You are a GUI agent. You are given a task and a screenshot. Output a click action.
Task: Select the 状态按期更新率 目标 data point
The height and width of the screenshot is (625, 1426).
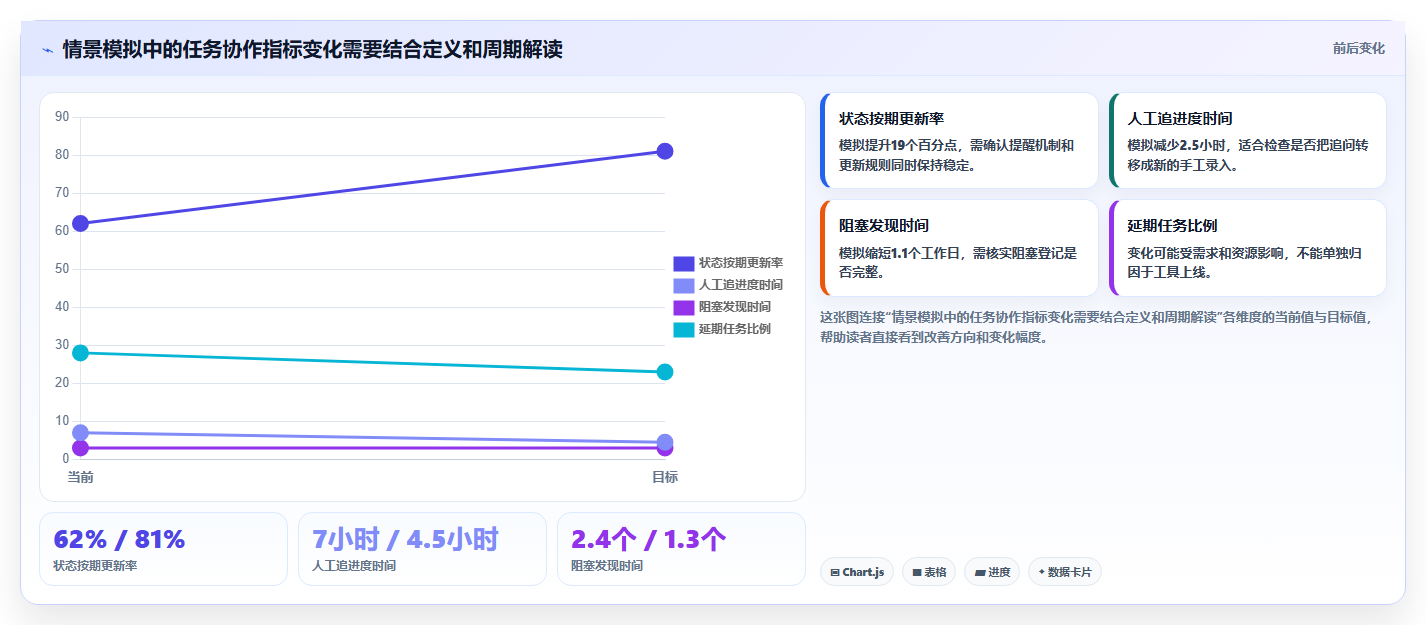[665, 151]
